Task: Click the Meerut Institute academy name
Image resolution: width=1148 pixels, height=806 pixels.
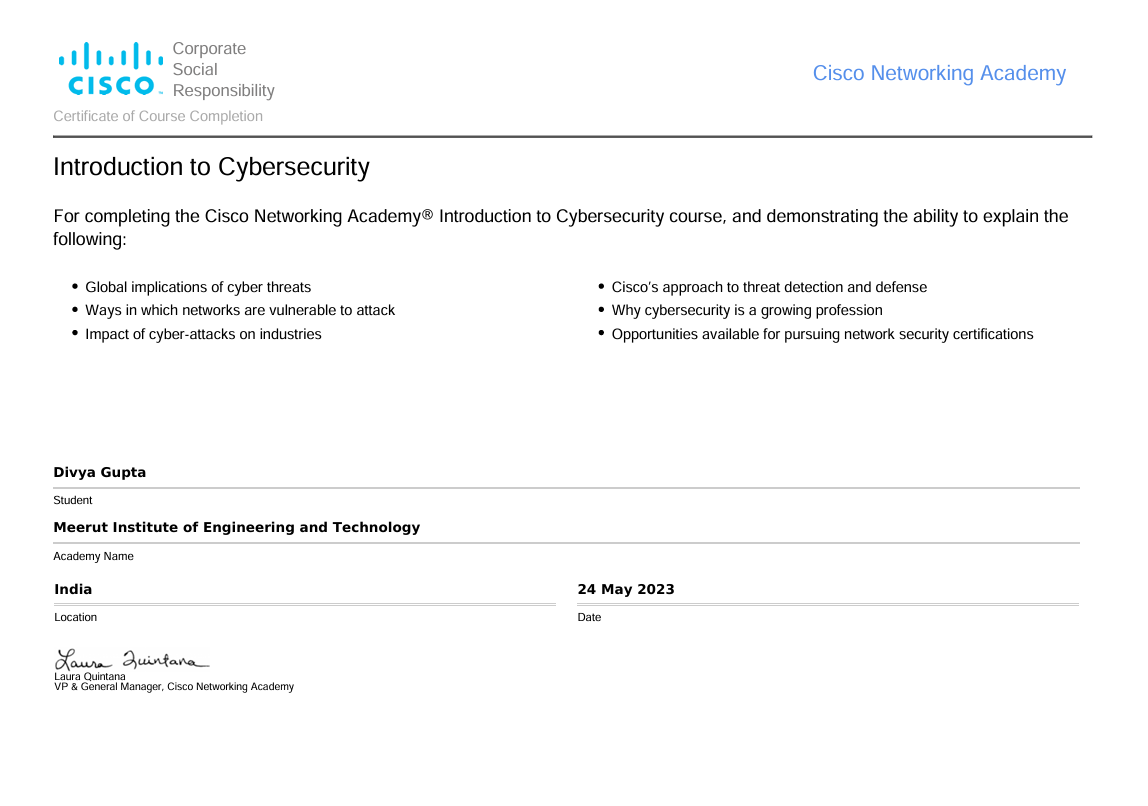Action: coord(237,527)
